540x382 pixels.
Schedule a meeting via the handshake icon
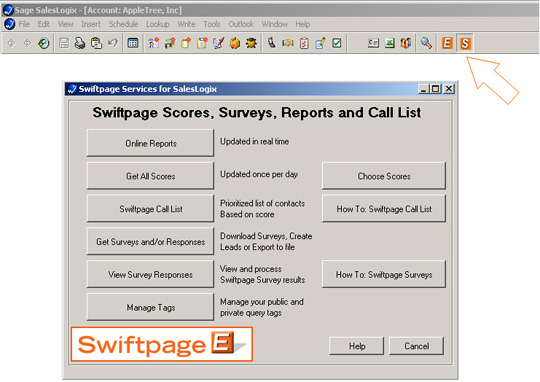pyautogui.click(x=288, y=43)
